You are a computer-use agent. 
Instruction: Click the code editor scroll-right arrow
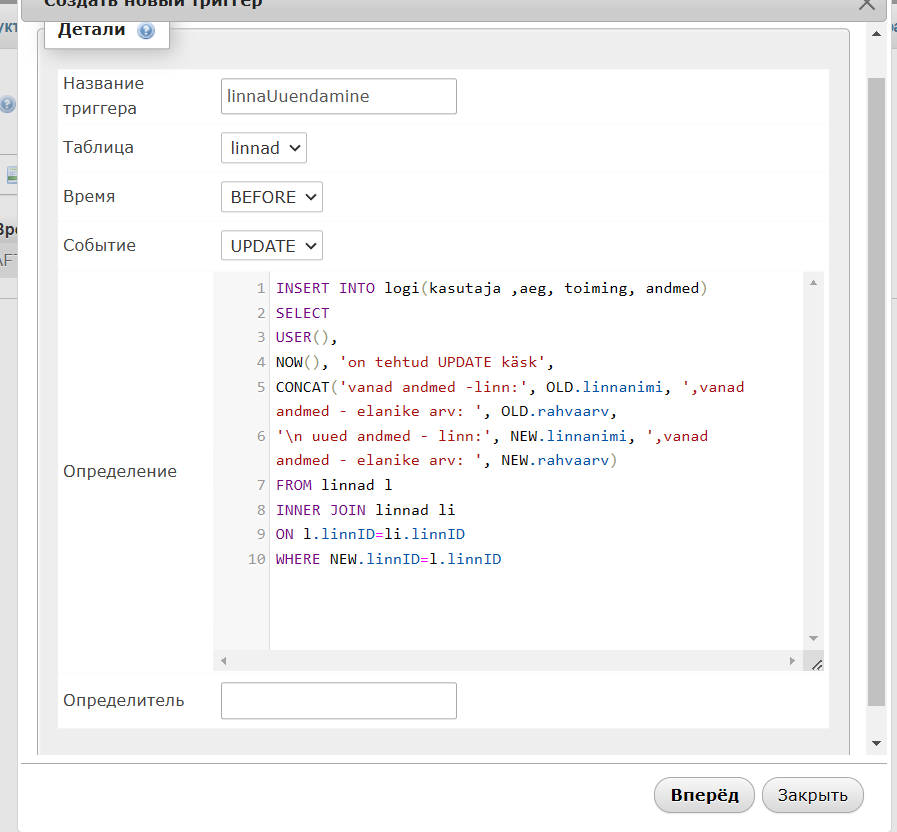tap(792, 661)
